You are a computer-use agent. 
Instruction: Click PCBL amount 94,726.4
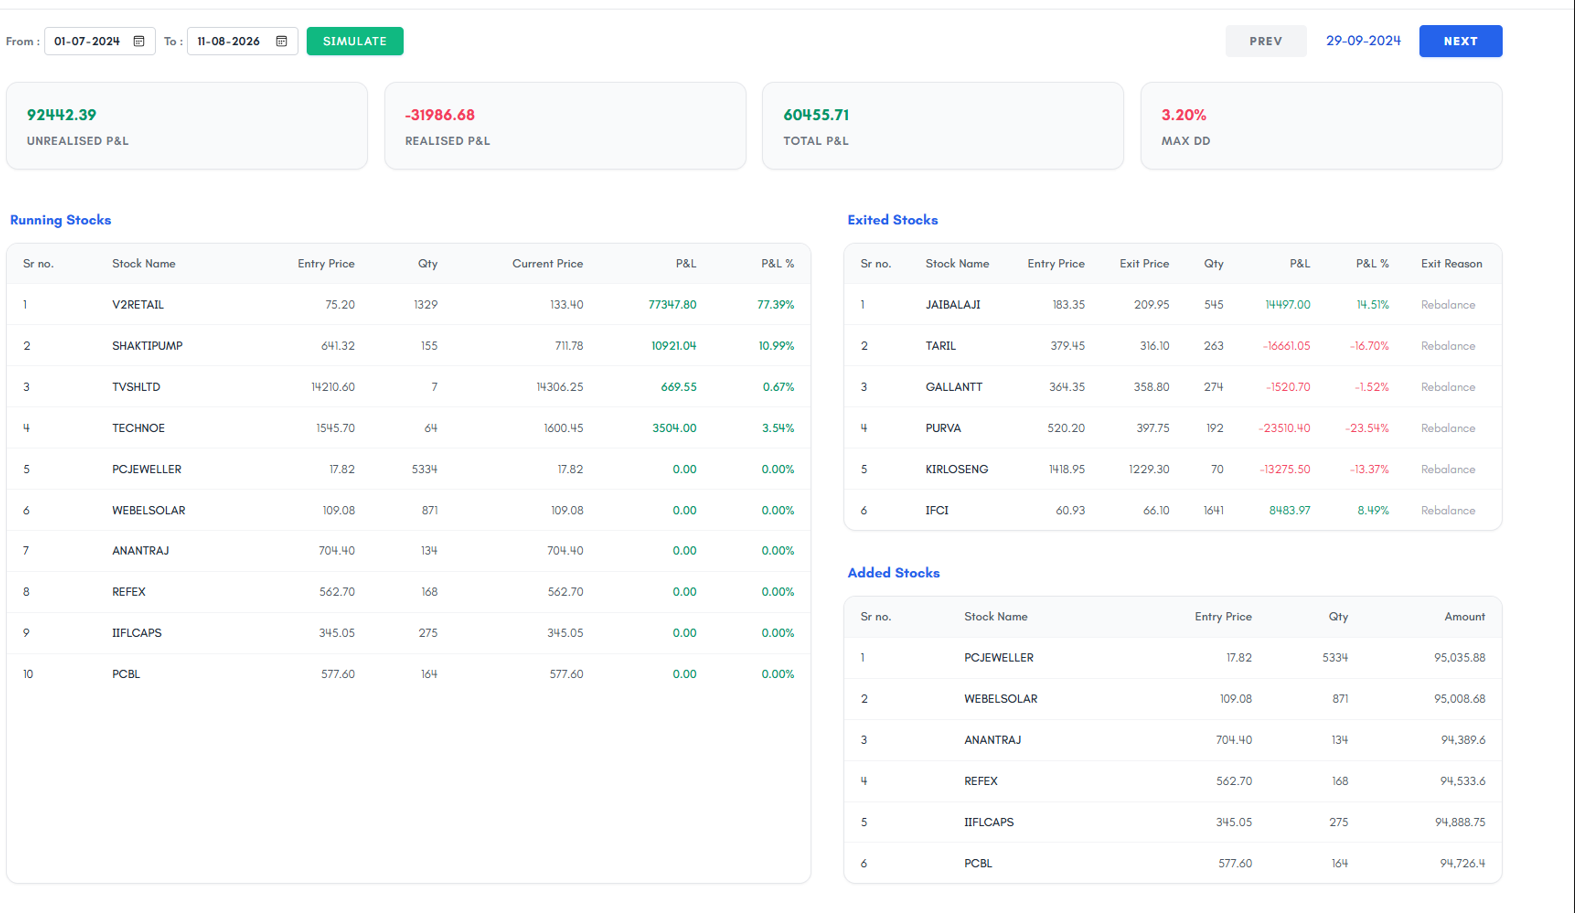click(x=1463, y=863)
